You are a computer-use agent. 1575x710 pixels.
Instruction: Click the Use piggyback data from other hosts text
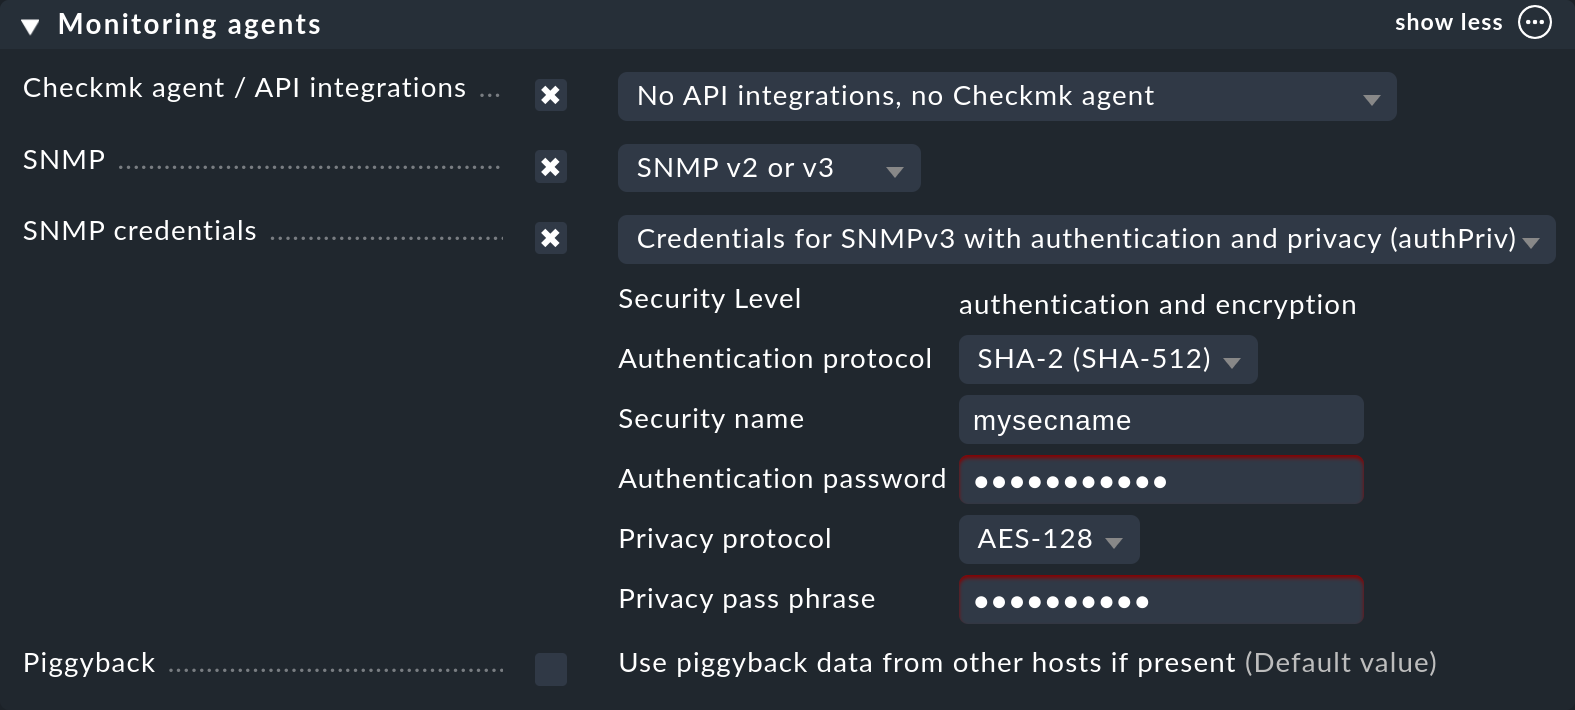pyautogui.click(x=927, y=663)
